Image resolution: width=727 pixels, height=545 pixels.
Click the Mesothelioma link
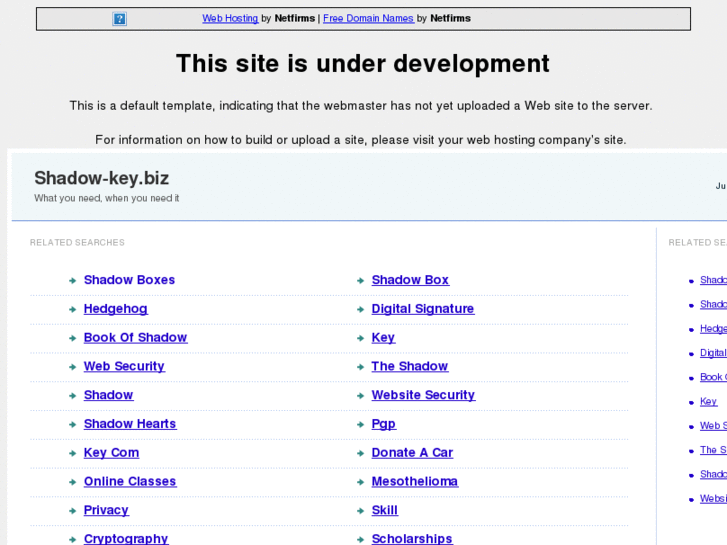(415, 481)
